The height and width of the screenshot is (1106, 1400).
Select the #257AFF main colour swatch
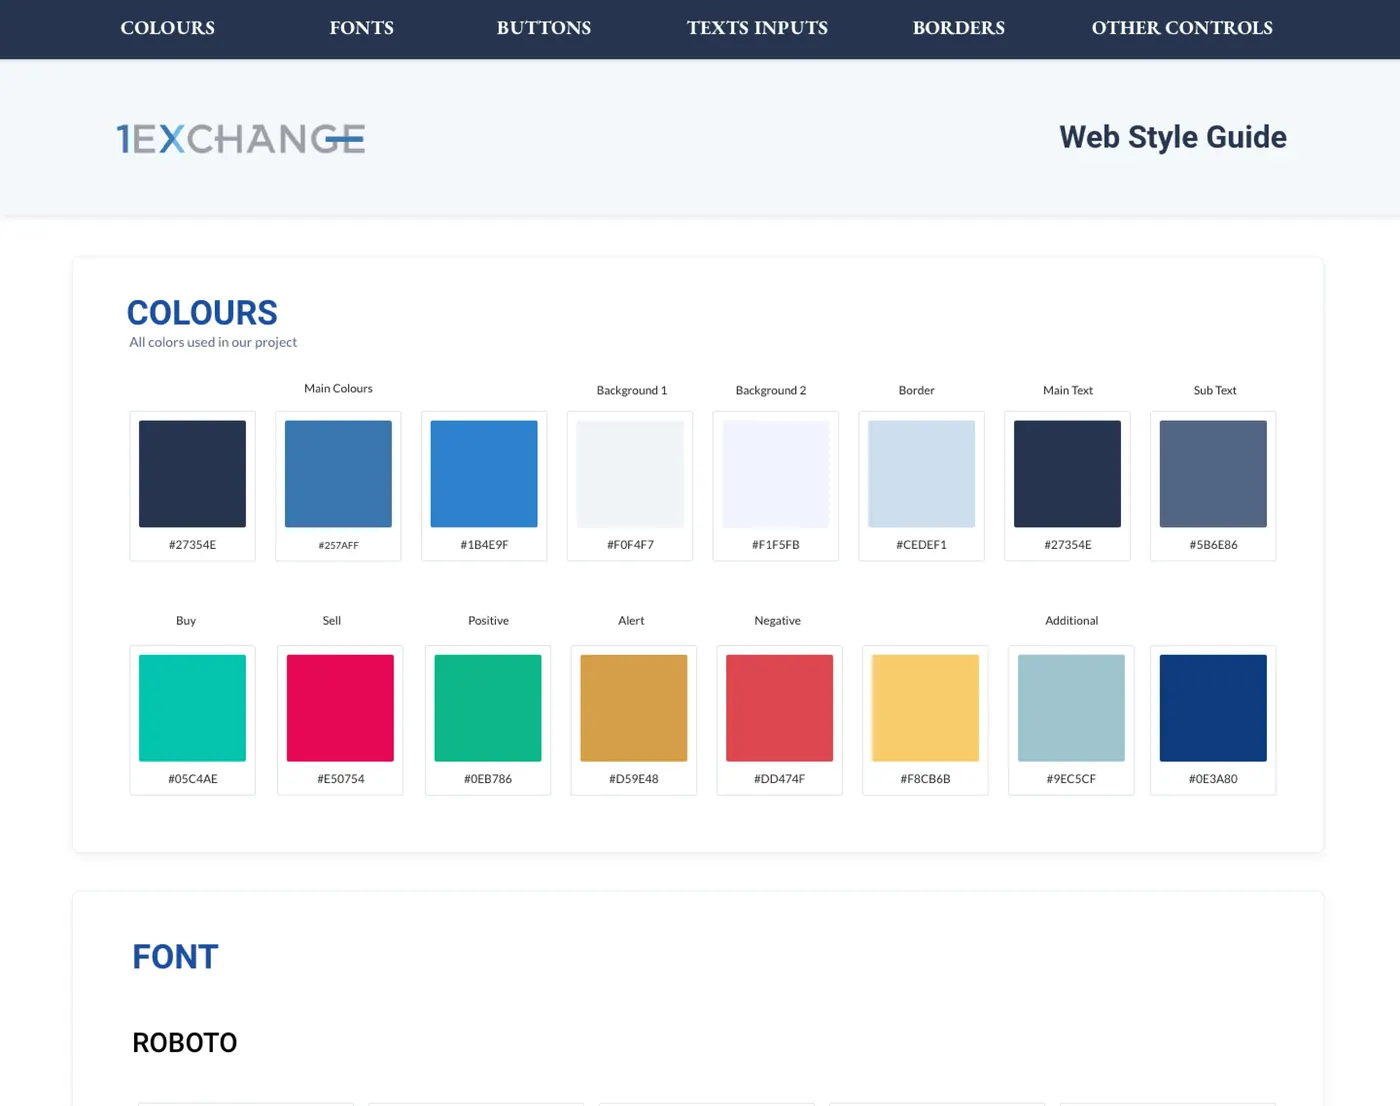(x=338, y=474)
